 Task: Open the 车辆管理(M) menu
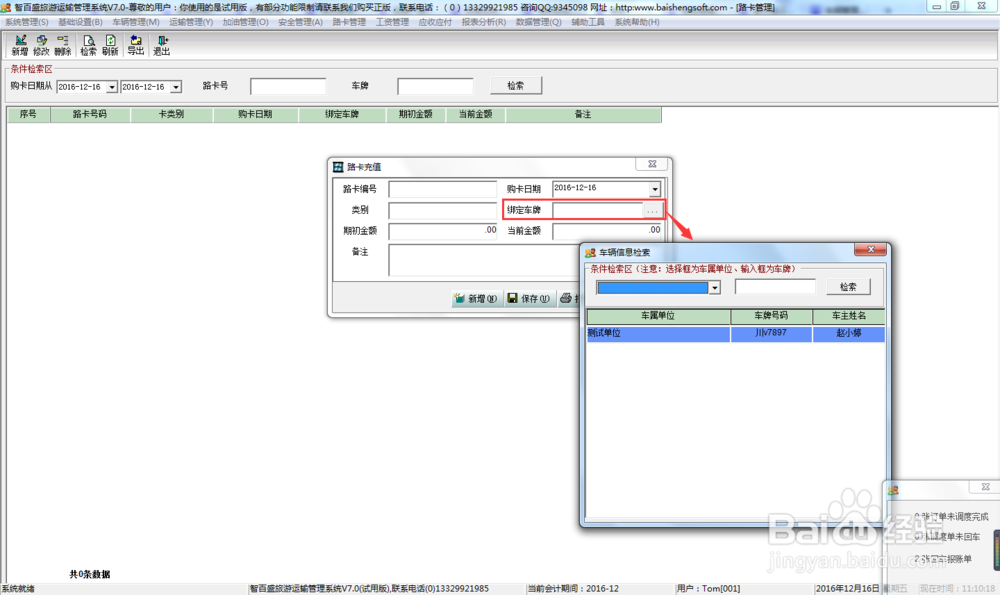tap(136, 22)
